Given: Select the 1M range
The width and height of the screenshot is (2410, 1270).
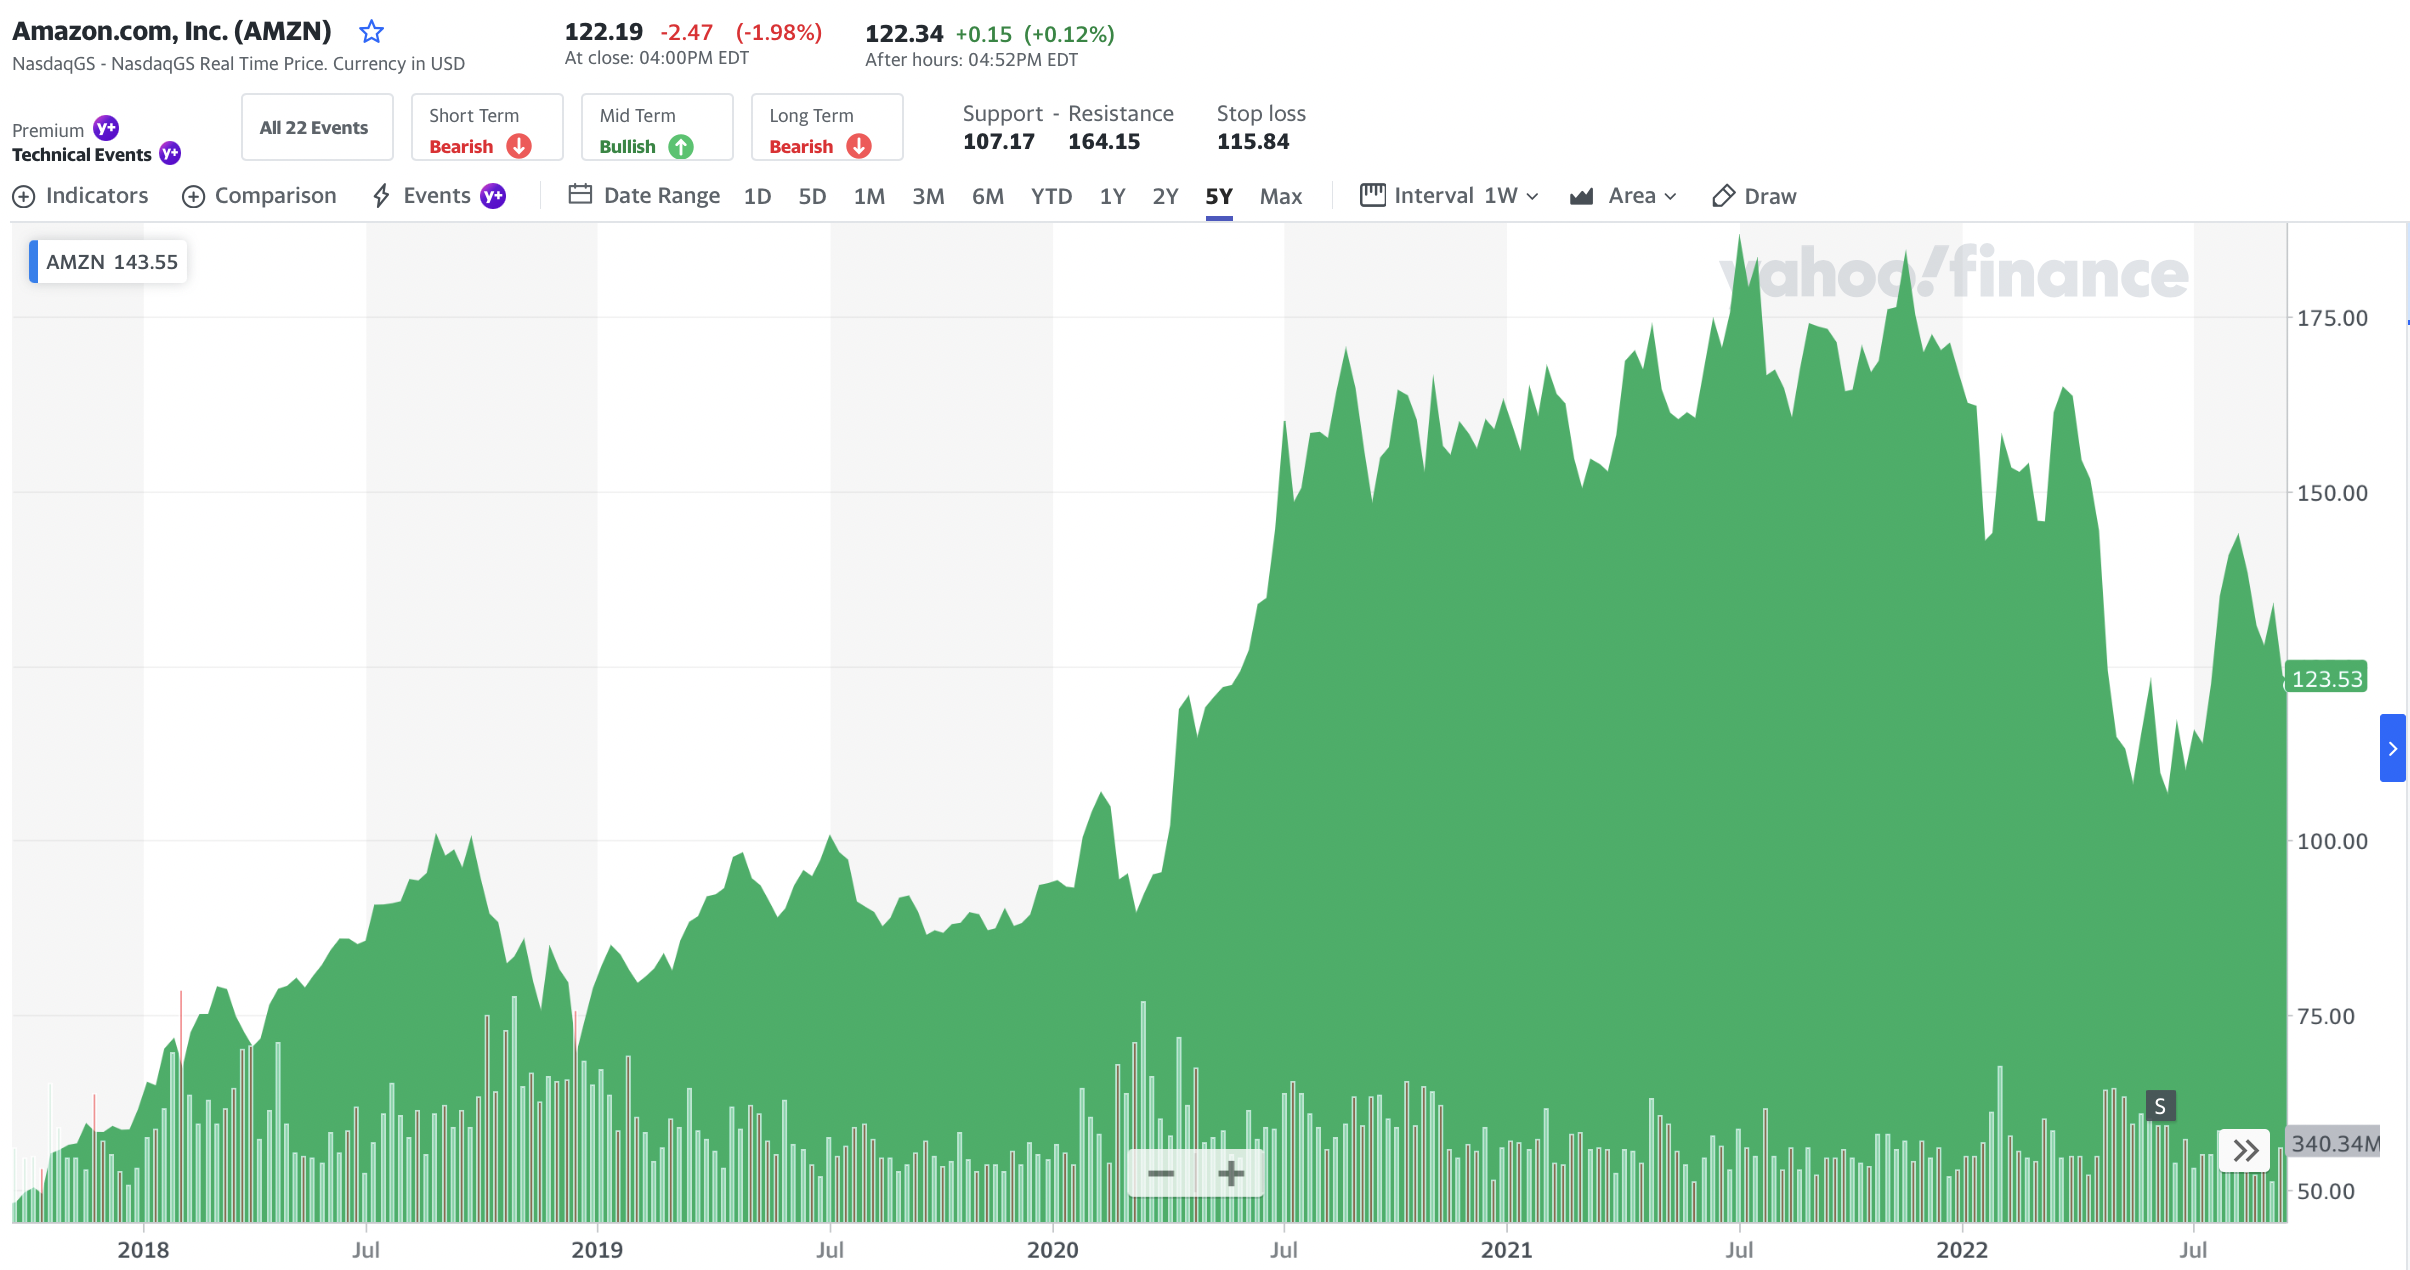Looking at the screenshot, I should [869, 196].
